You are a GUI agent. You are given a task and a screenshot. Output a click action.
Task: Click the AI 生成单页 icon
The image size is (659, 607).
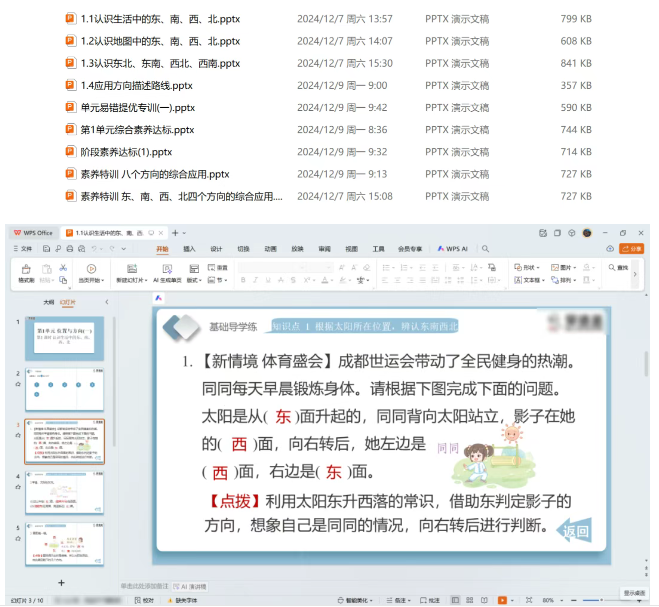[167, 273]
